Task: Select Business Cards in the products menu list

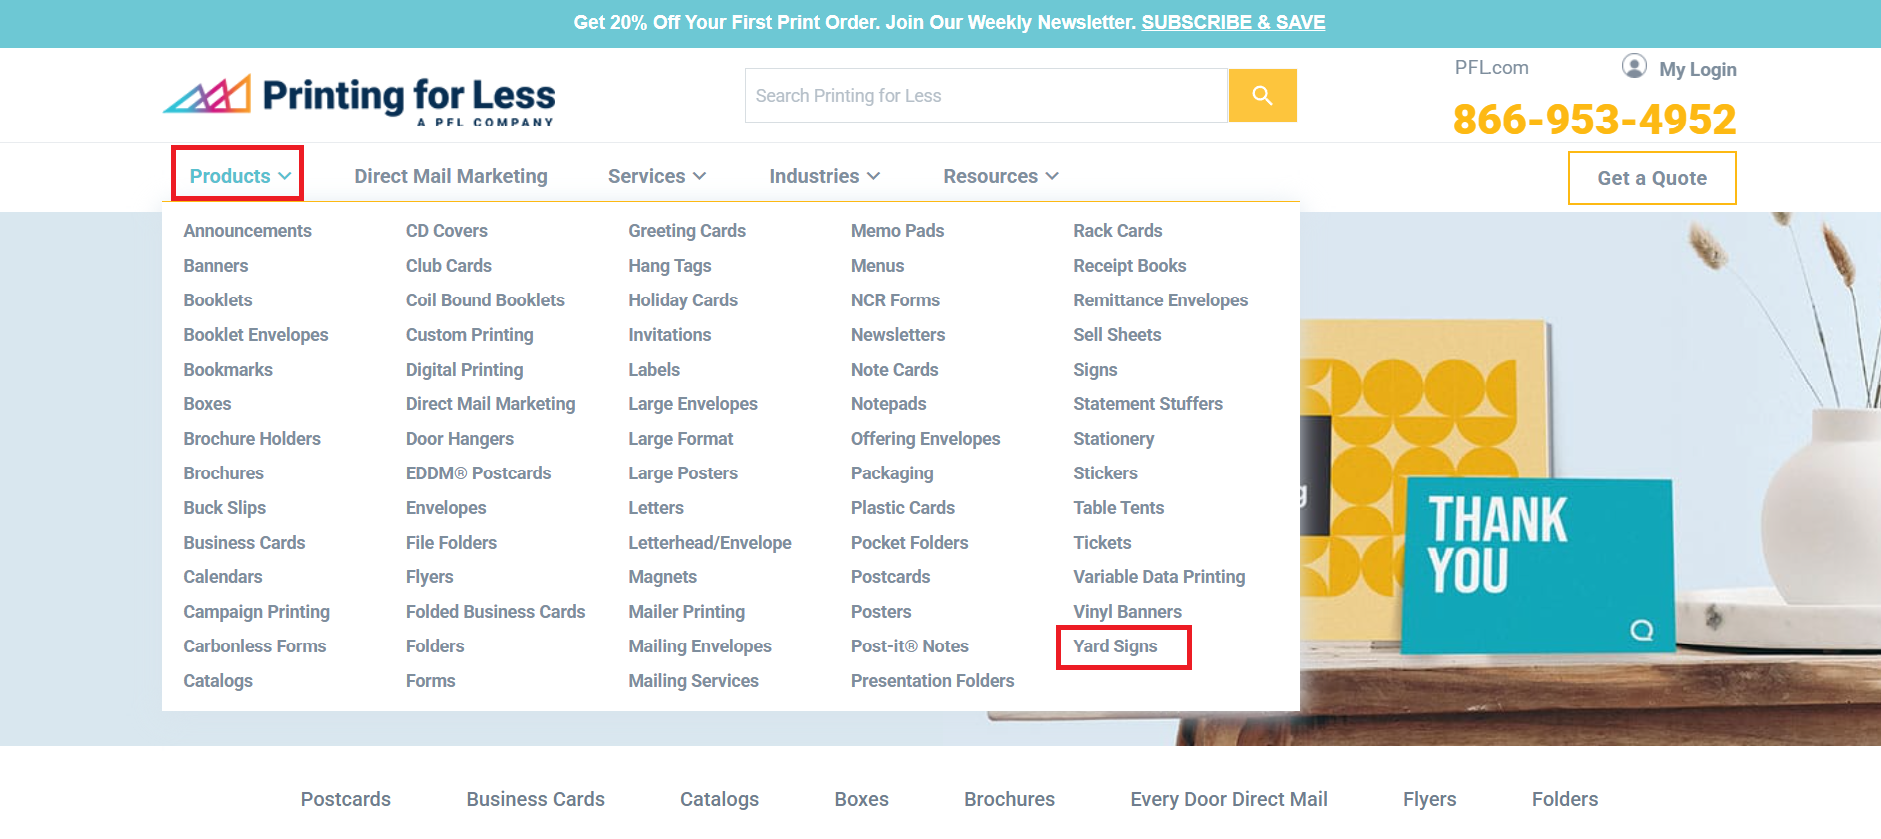Action: [244, 543]
